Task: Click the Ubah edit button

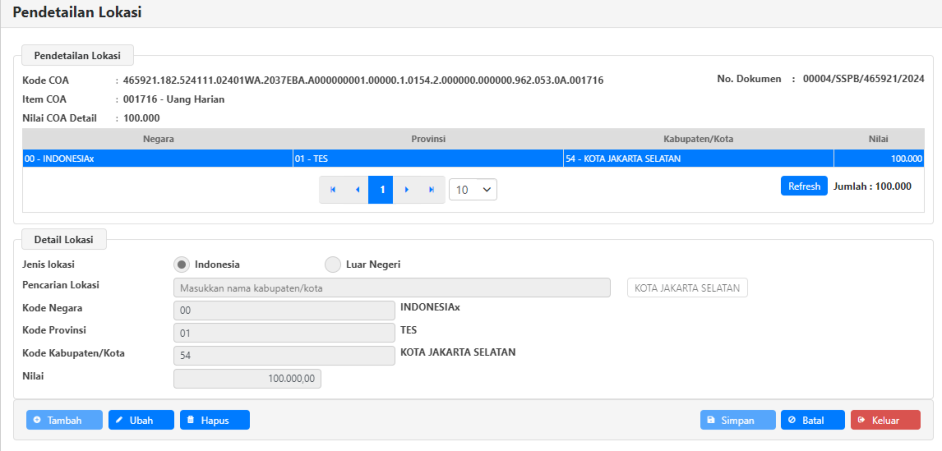Action: [141, 420]
